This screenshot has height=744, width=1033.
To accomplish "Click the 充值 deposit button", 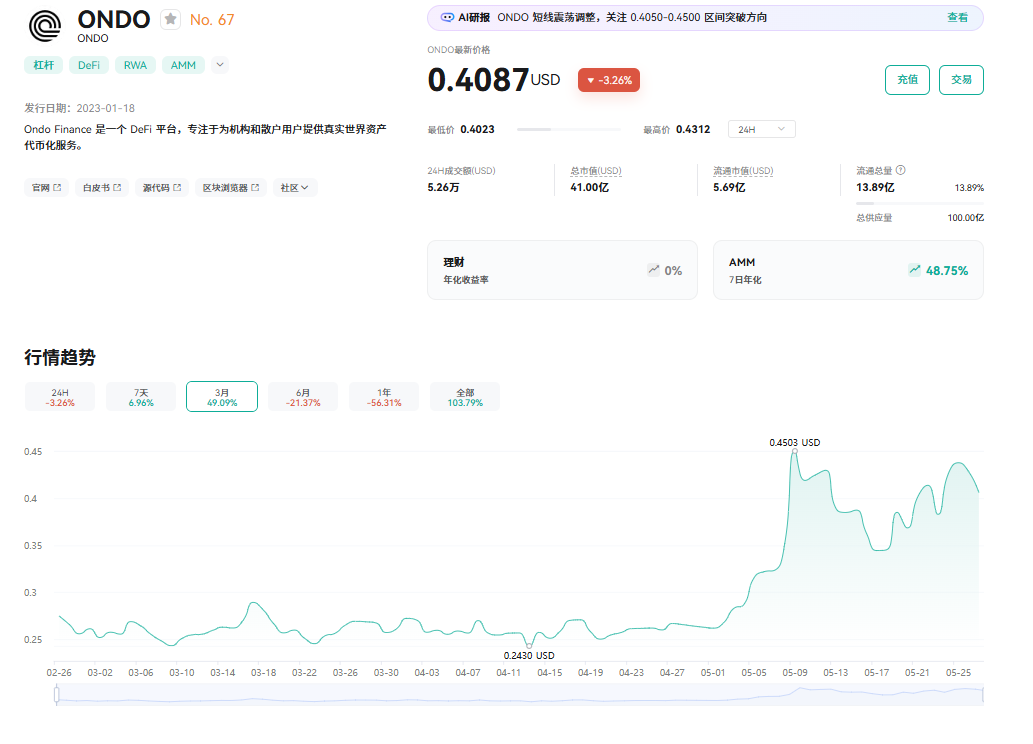I will tap(907, 80).
